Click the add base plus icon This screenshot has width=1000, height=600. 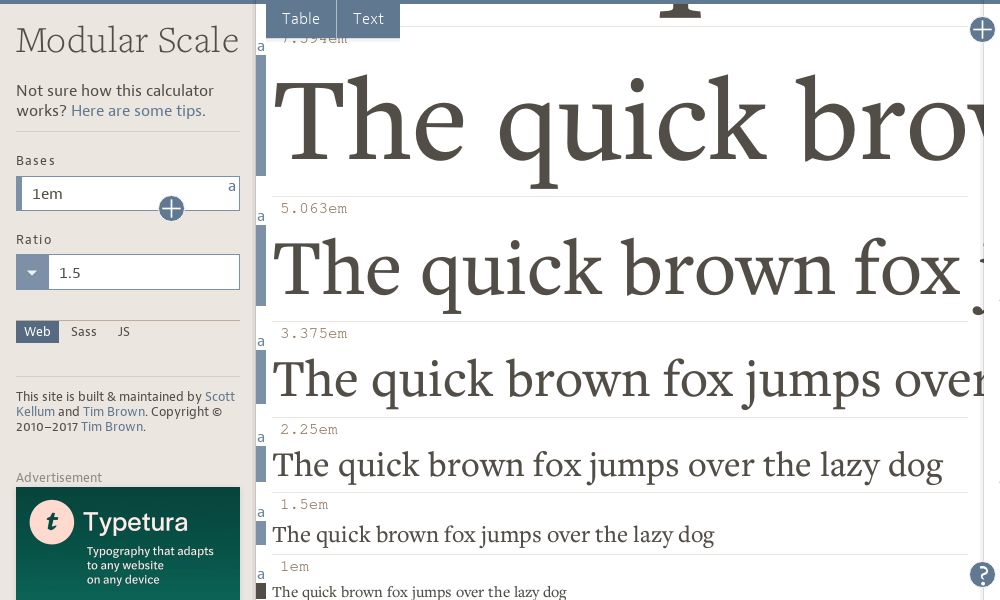(171, 208)
